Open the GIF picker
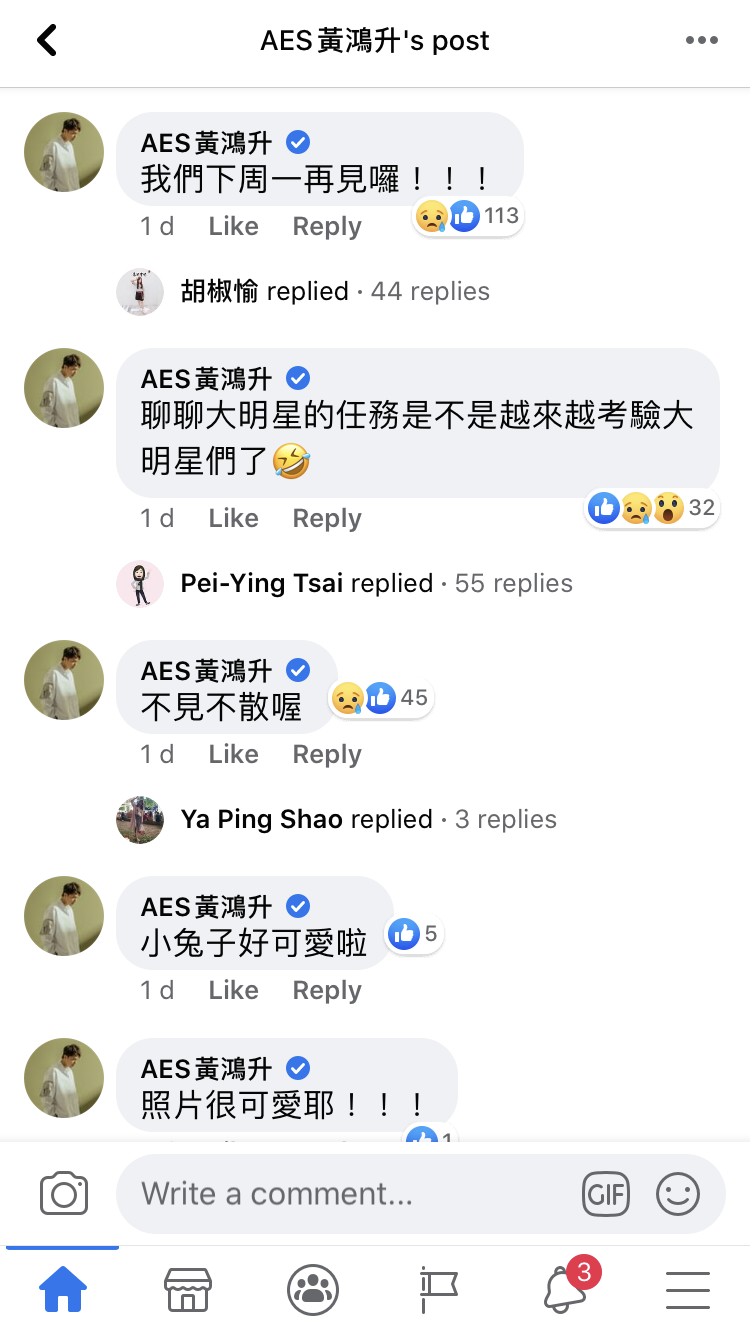The image size is (750, 1334). point(606,1194)
